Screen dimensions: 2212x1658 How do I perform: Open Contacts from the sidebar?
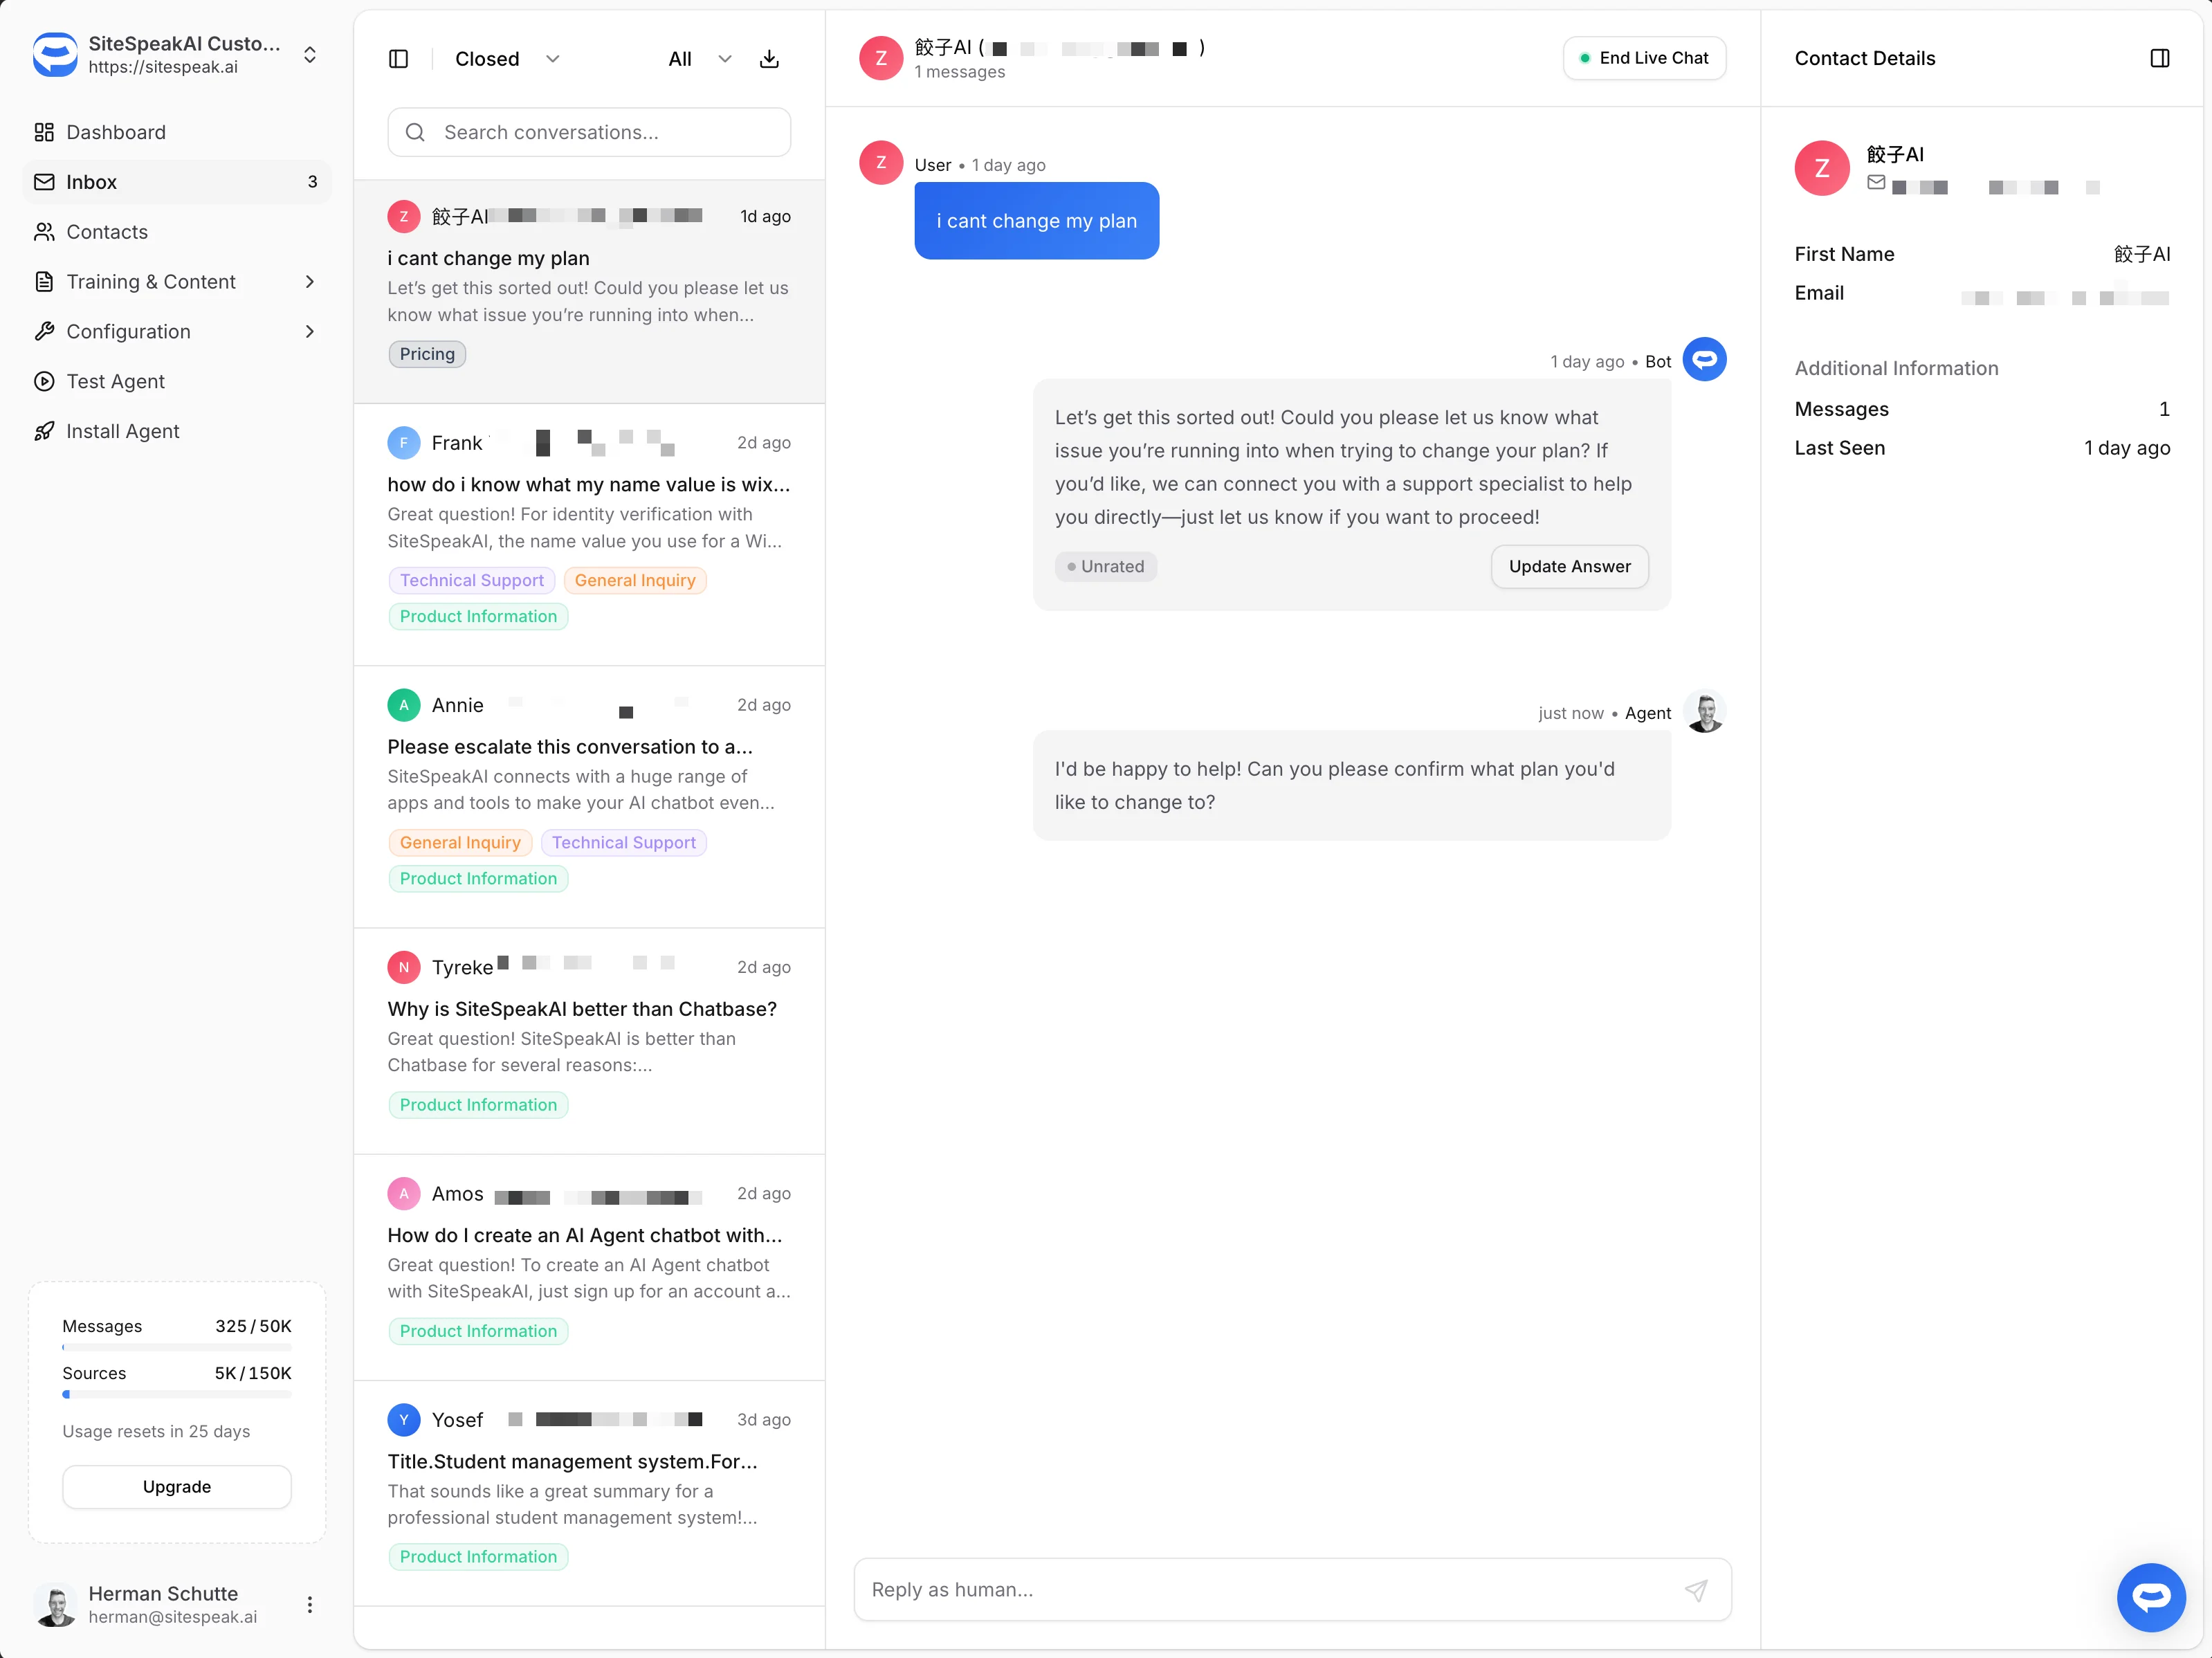point(106,231)
